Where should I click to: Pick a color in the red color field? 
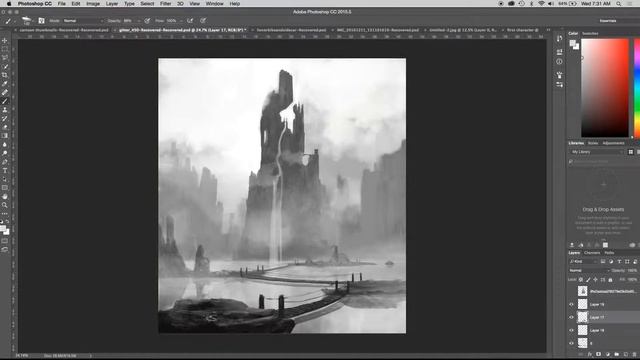tap(605, 88)
